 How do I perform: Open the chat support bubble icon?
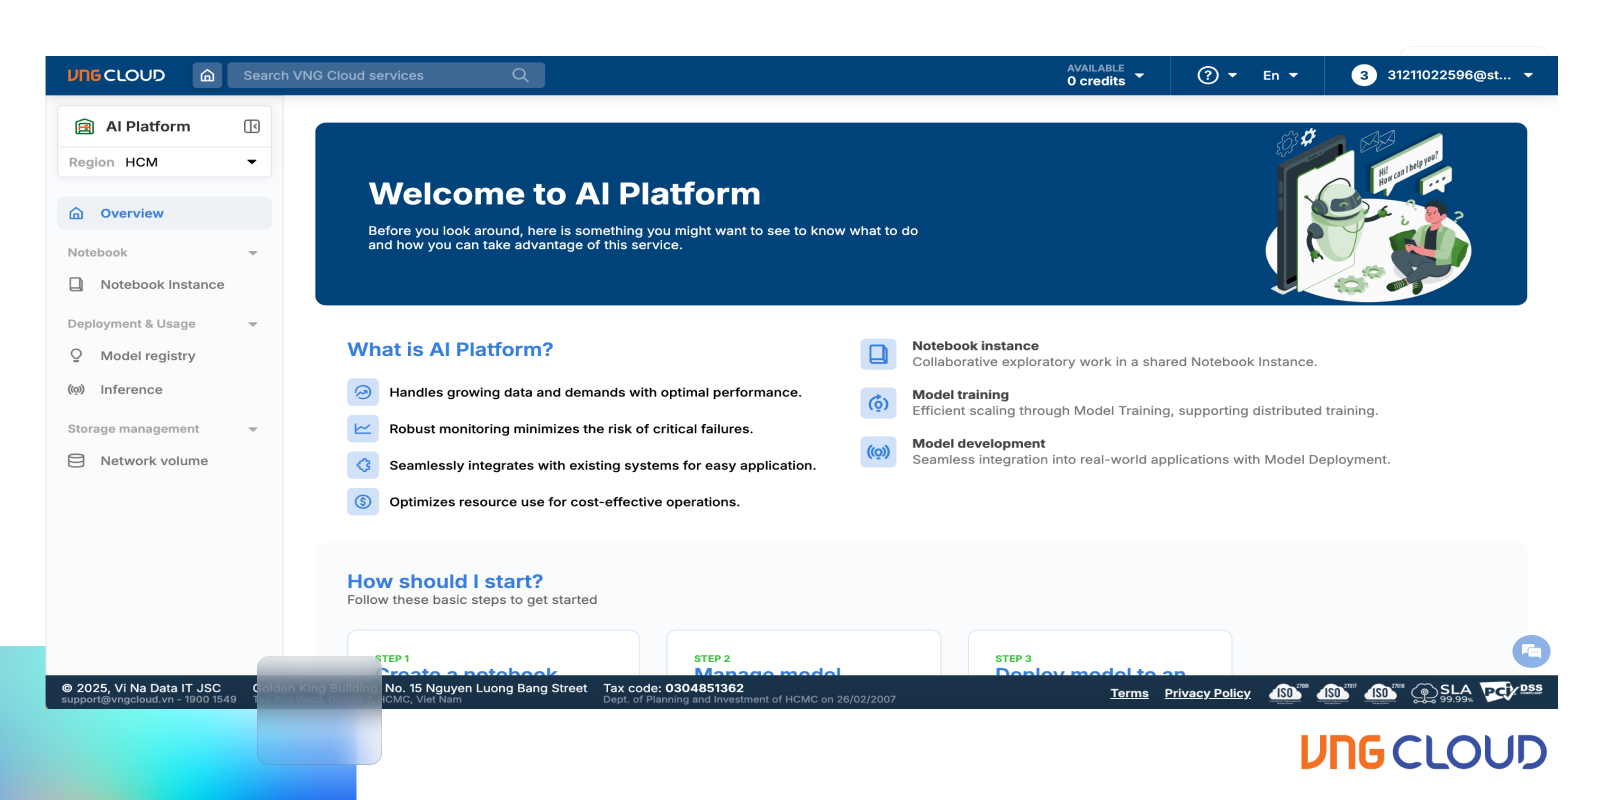click(x=1531, y=652)
